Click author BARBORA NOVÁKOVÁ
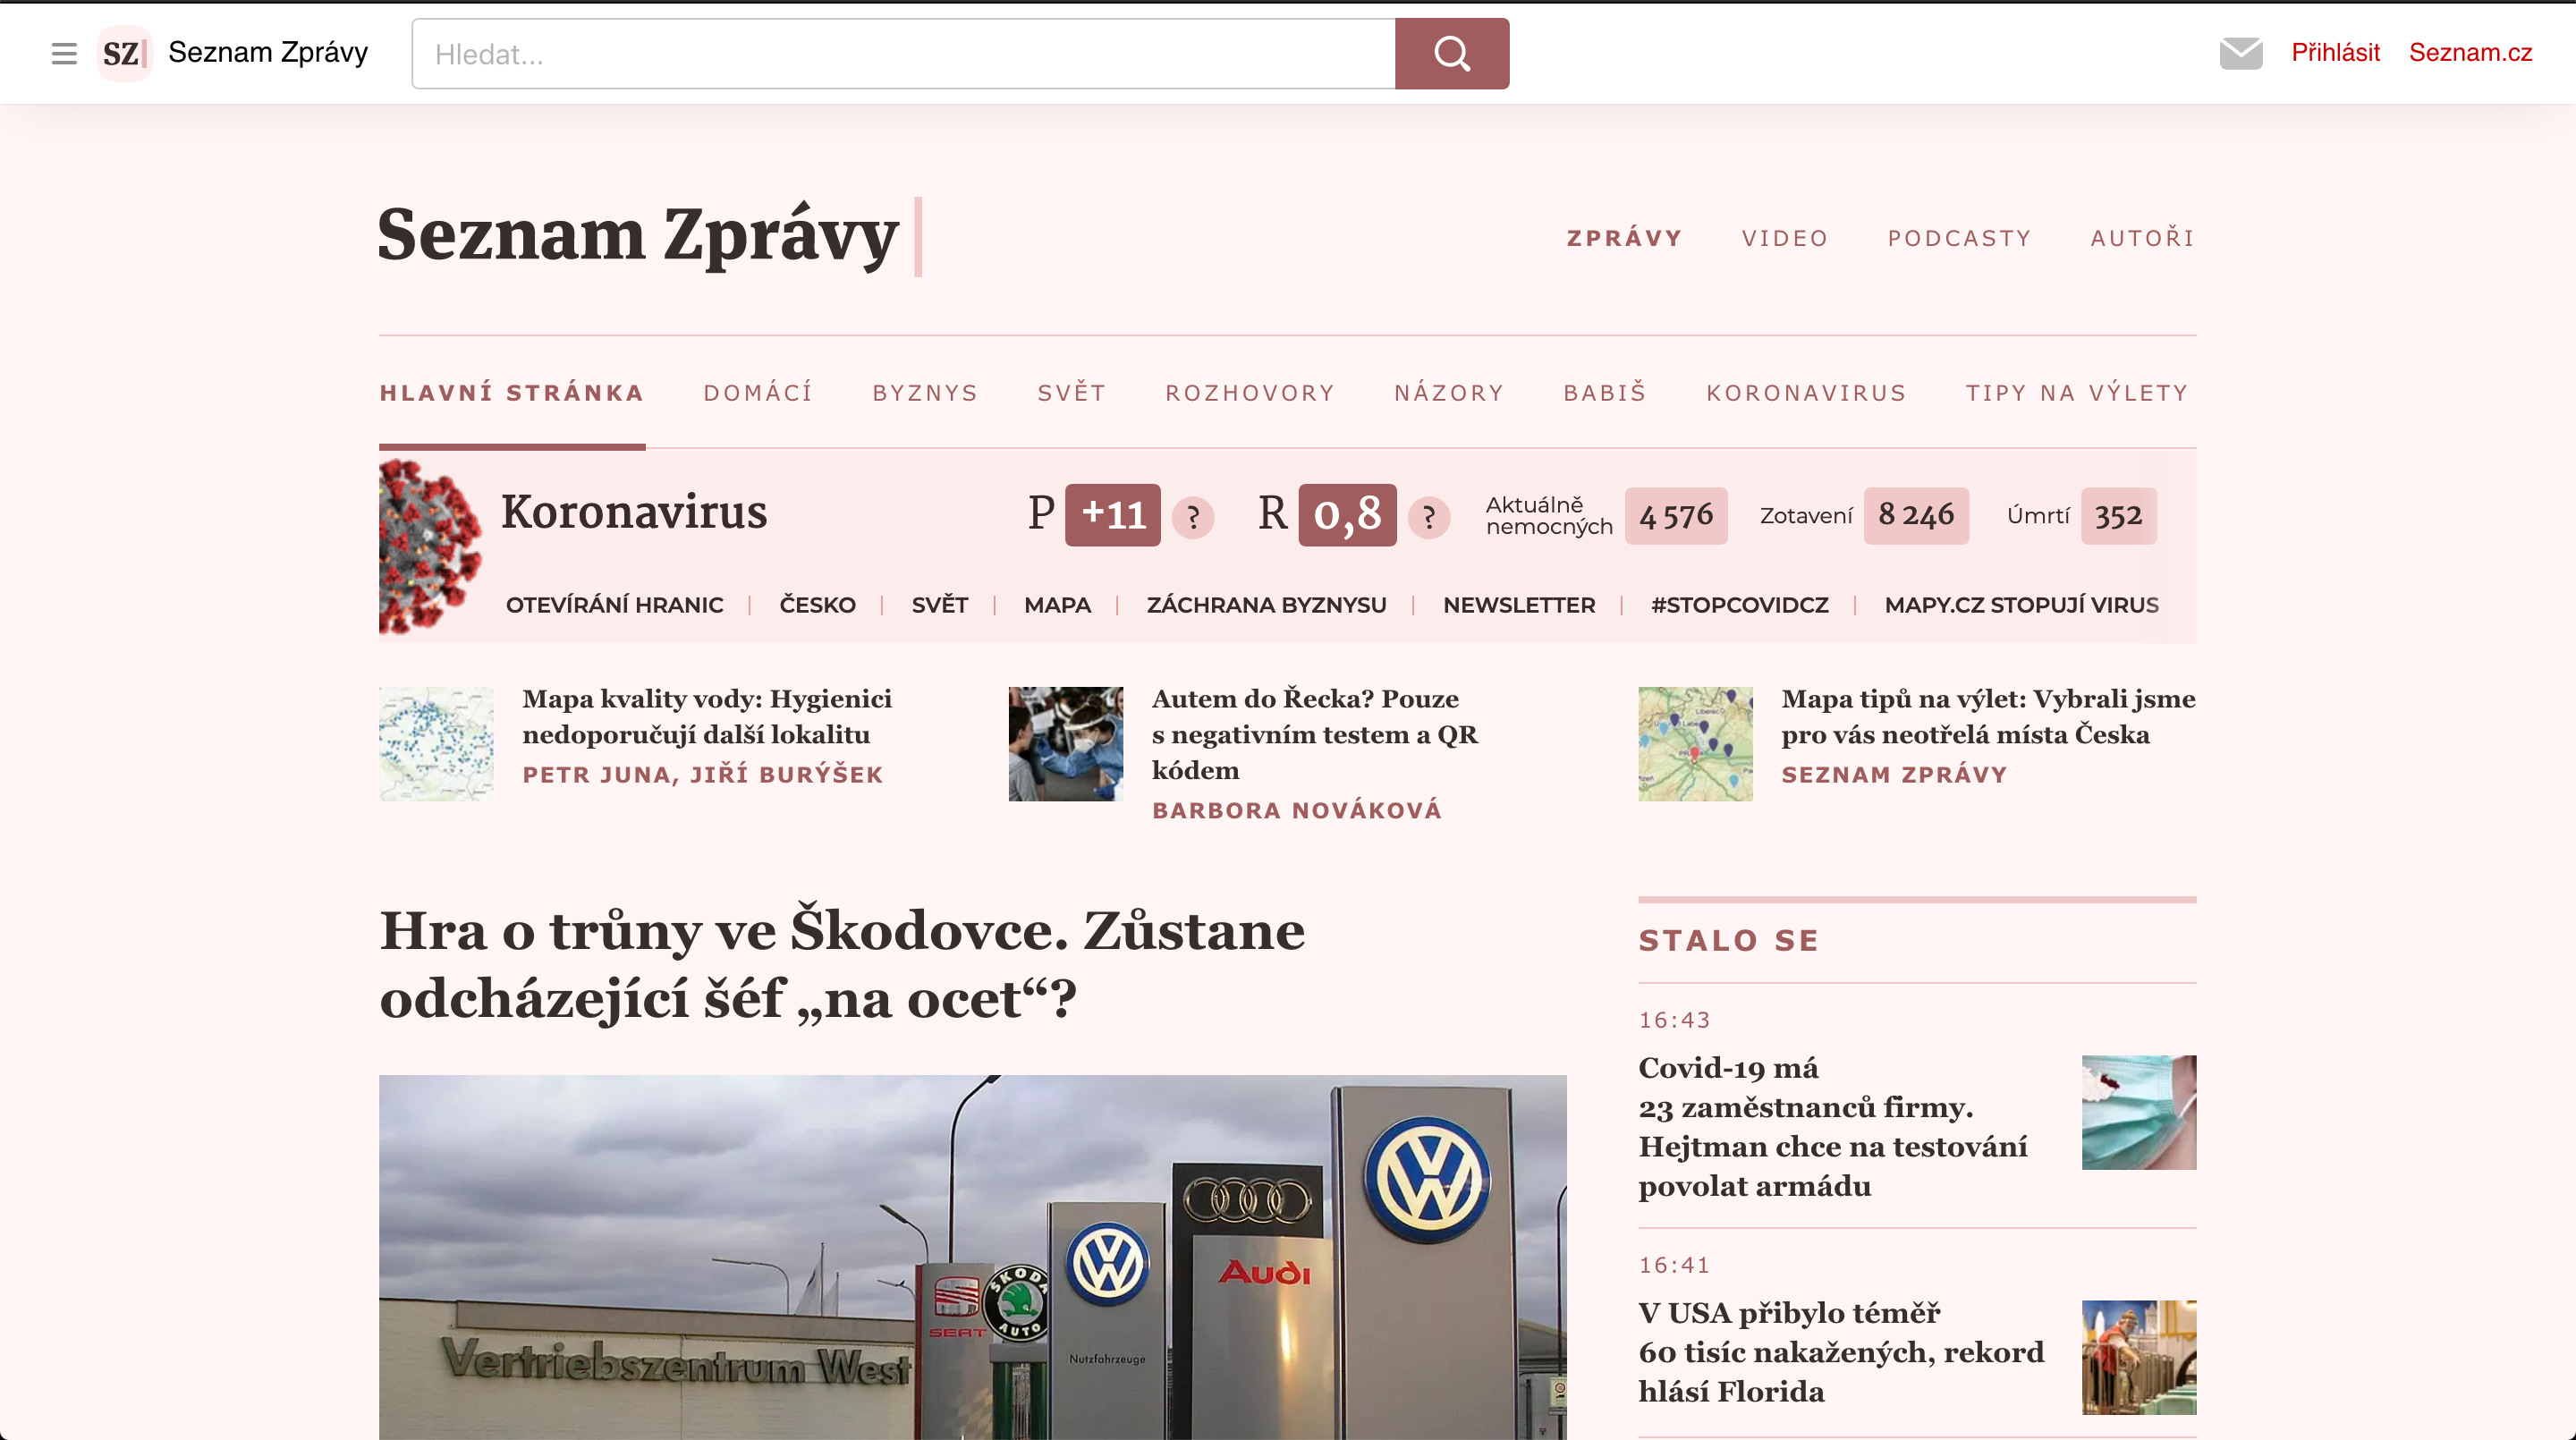 tap(1296, 810)
